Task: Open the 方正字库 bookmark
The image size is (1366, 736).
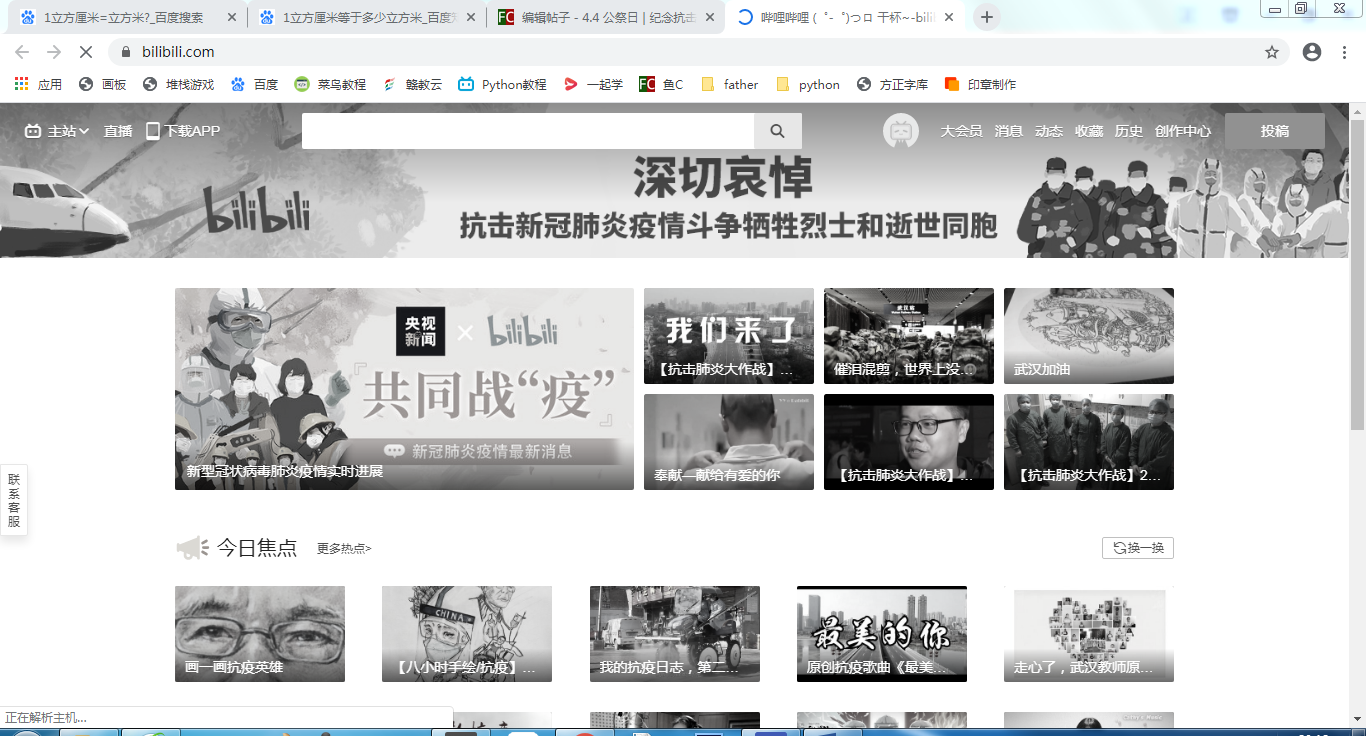Action: [x=893, y=85]
